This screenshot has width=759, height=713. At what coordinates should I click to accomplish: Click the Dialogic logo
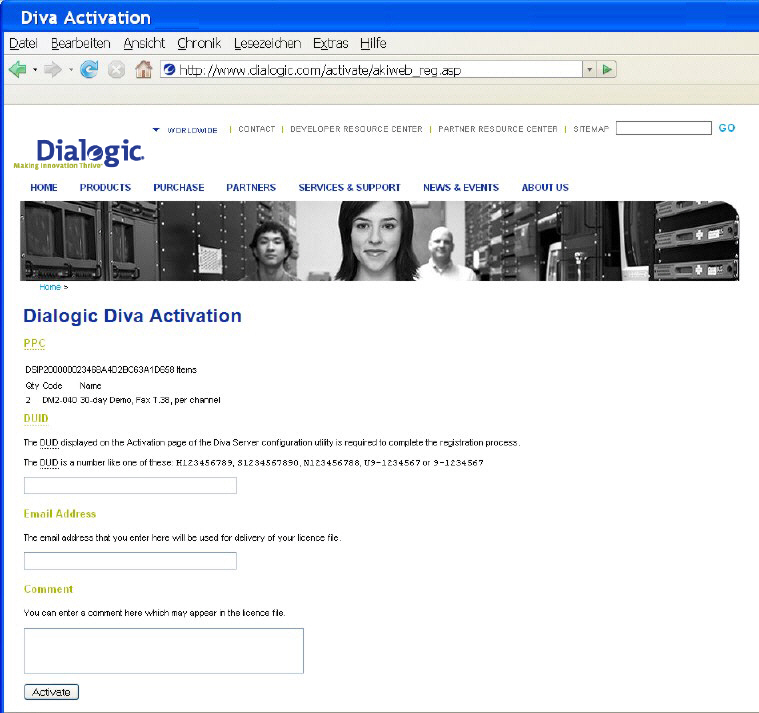[89, 152]
